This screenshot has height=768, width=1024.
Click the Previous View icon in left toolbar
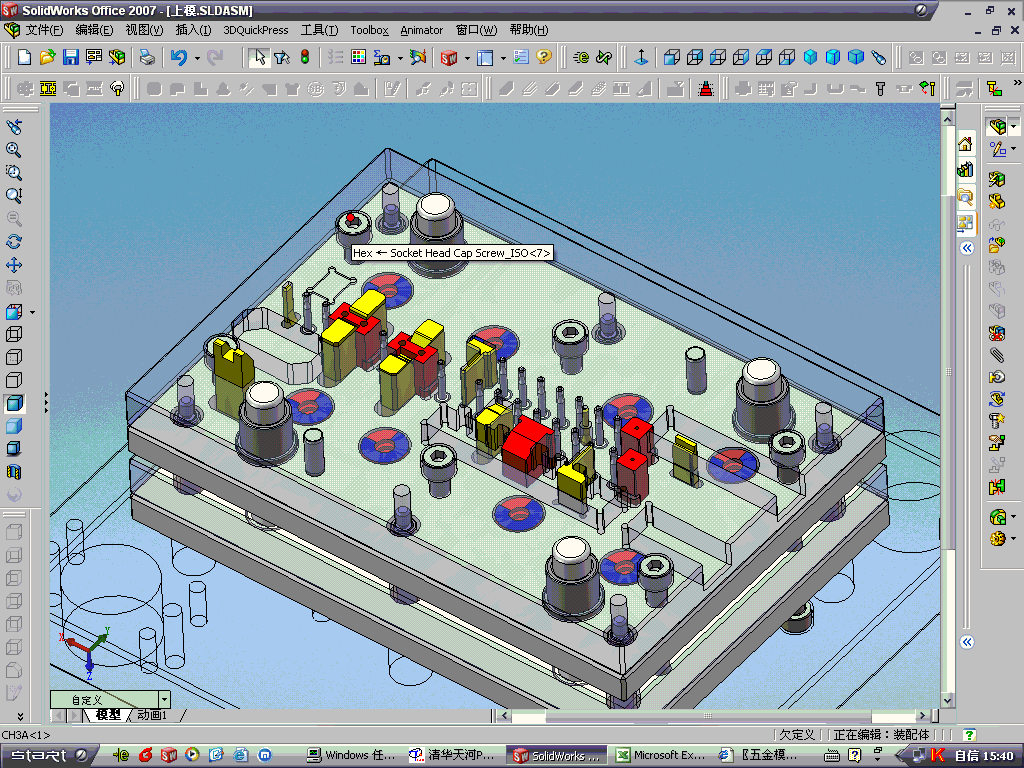[x=14, y=126]
